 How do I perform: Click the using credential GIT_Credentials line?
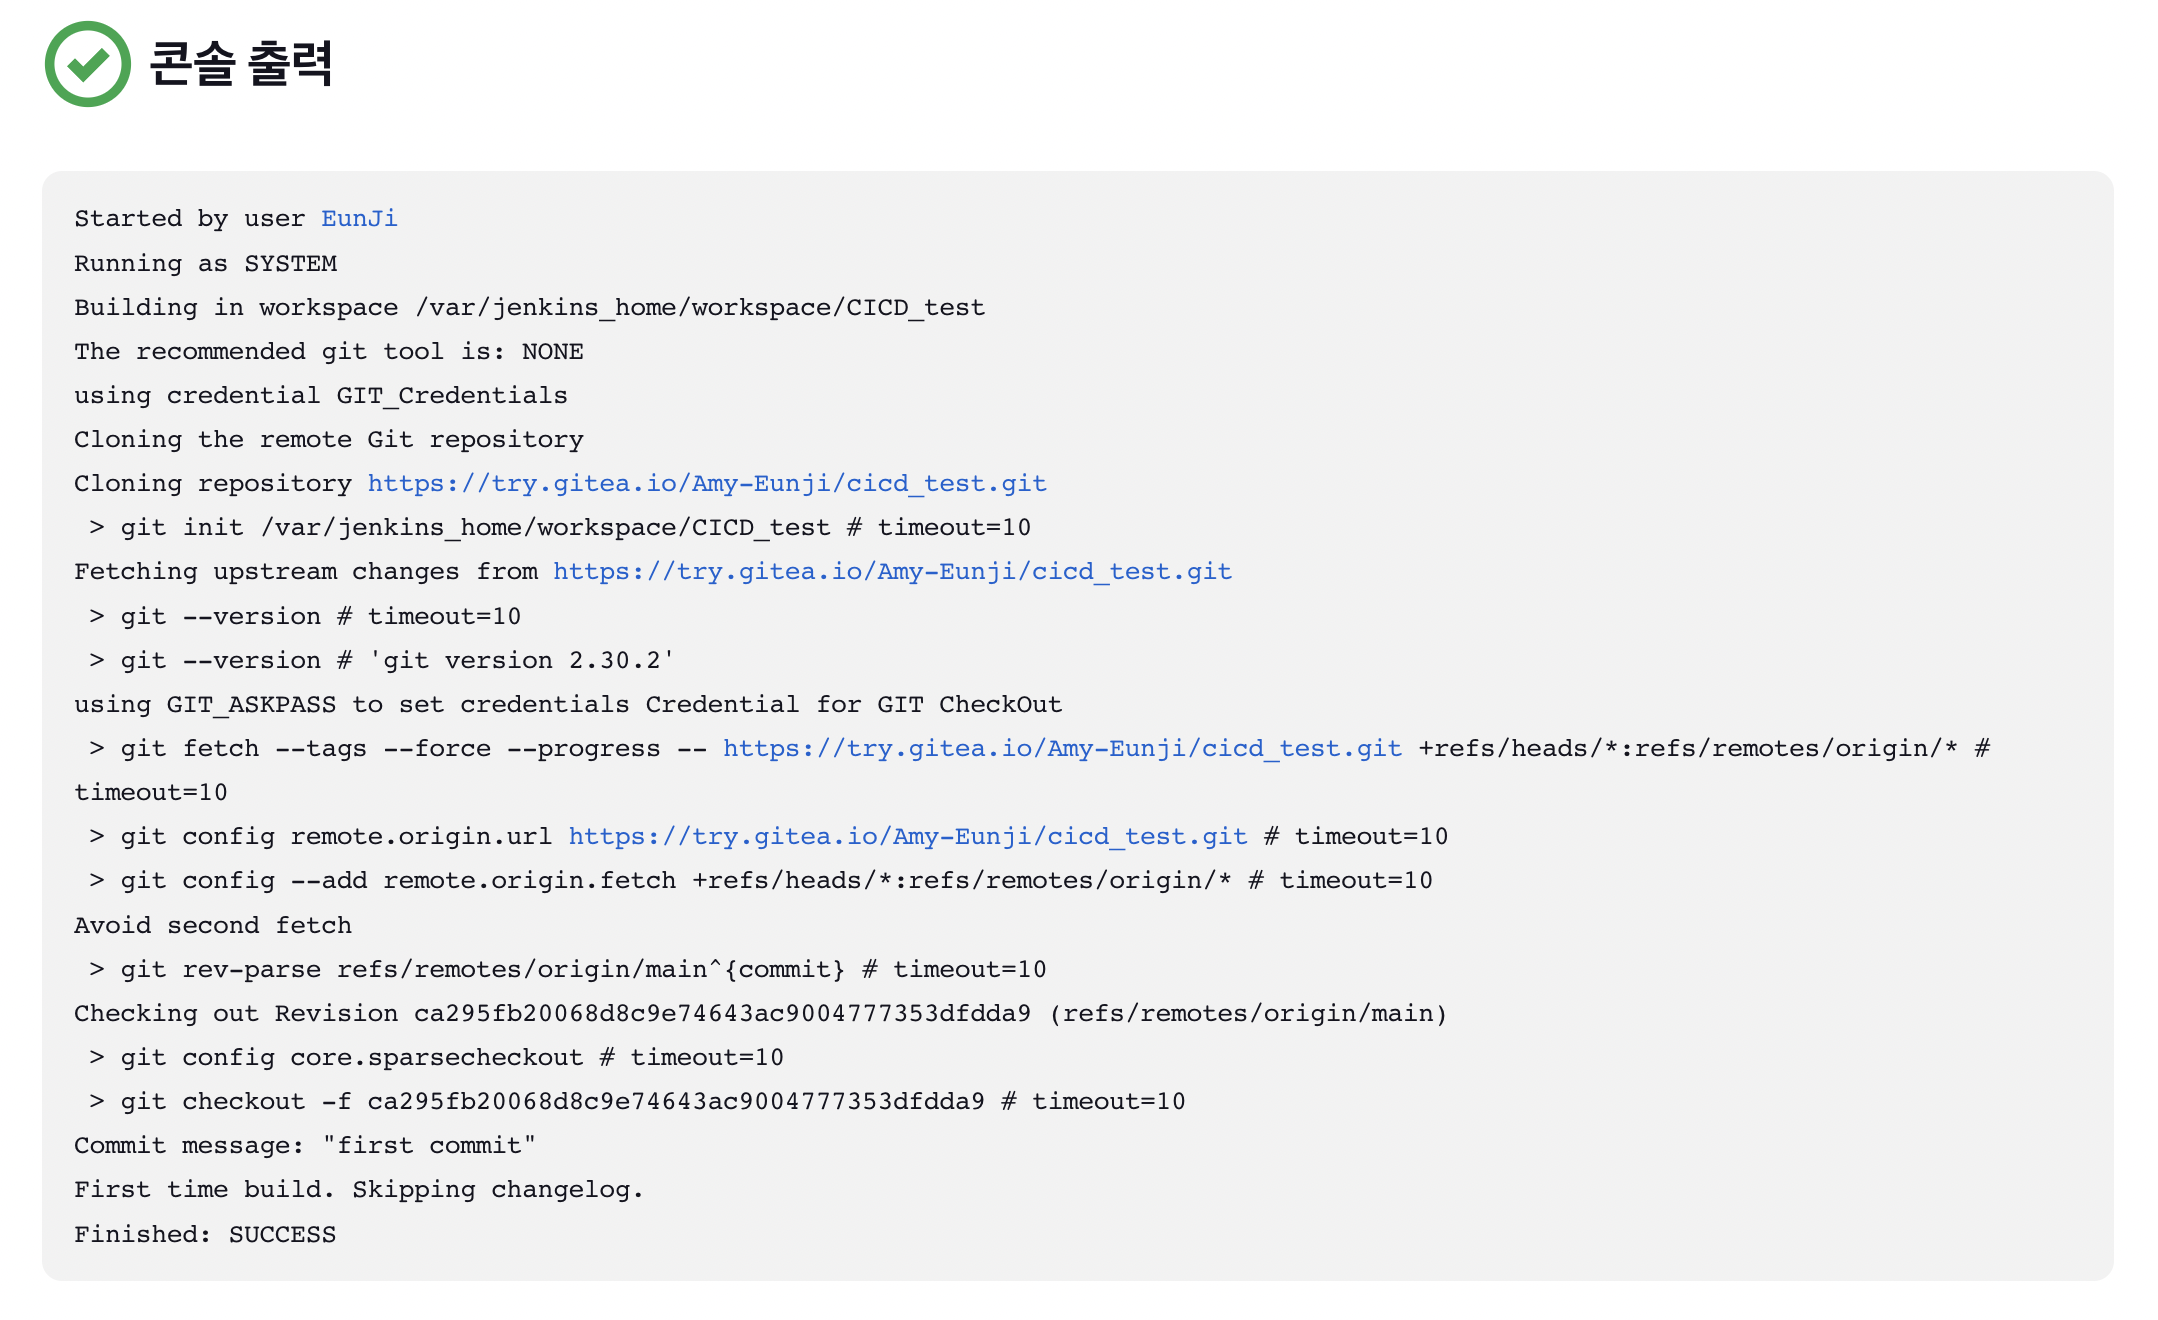[x=320, y=396]
